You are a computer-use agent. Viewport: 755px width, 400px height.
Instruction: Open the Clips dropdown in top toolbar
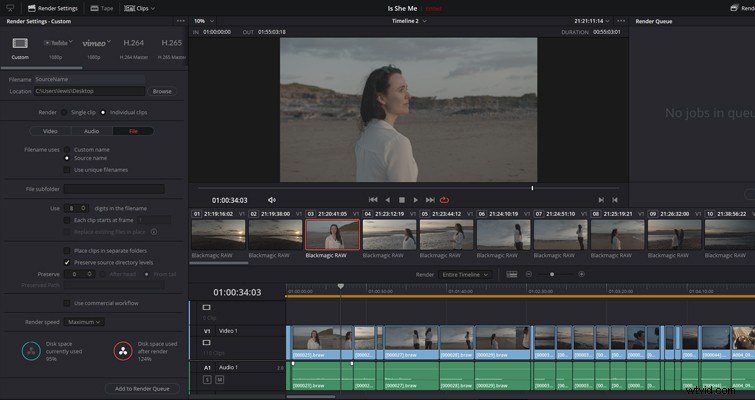pos(140,8)
